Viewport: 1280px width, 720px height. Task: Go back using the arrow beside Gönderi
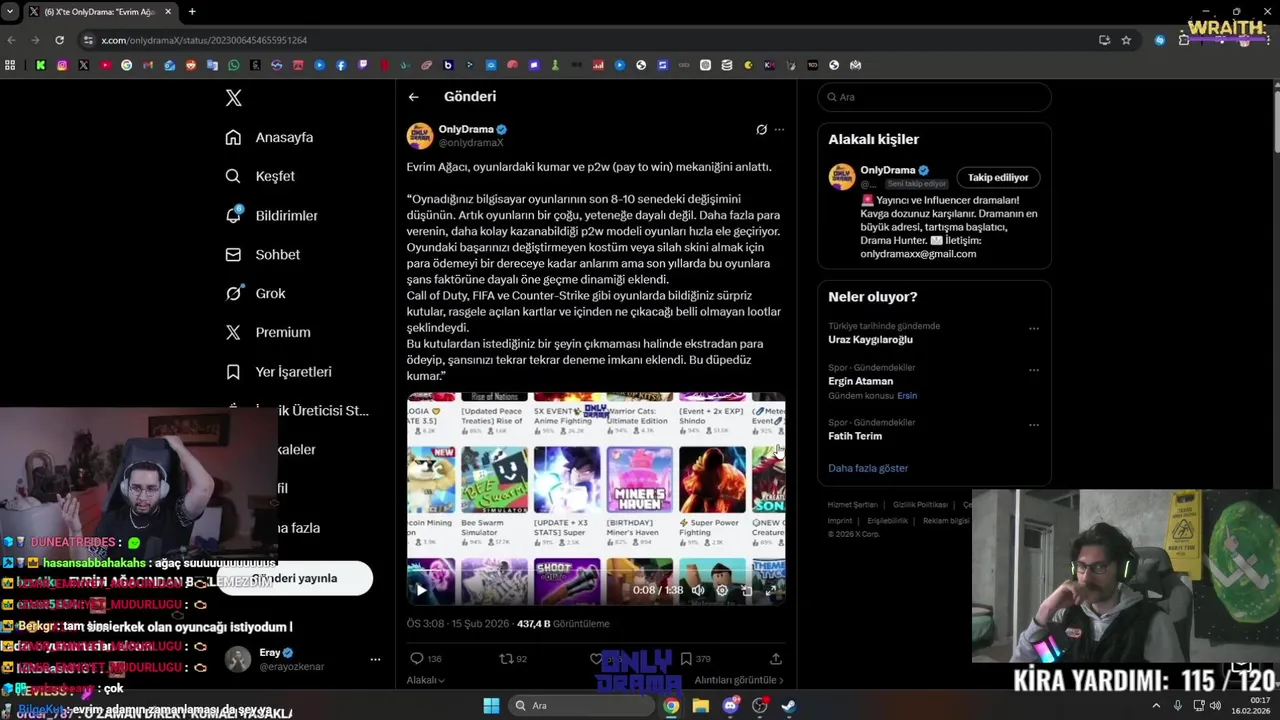click(413, 97)
